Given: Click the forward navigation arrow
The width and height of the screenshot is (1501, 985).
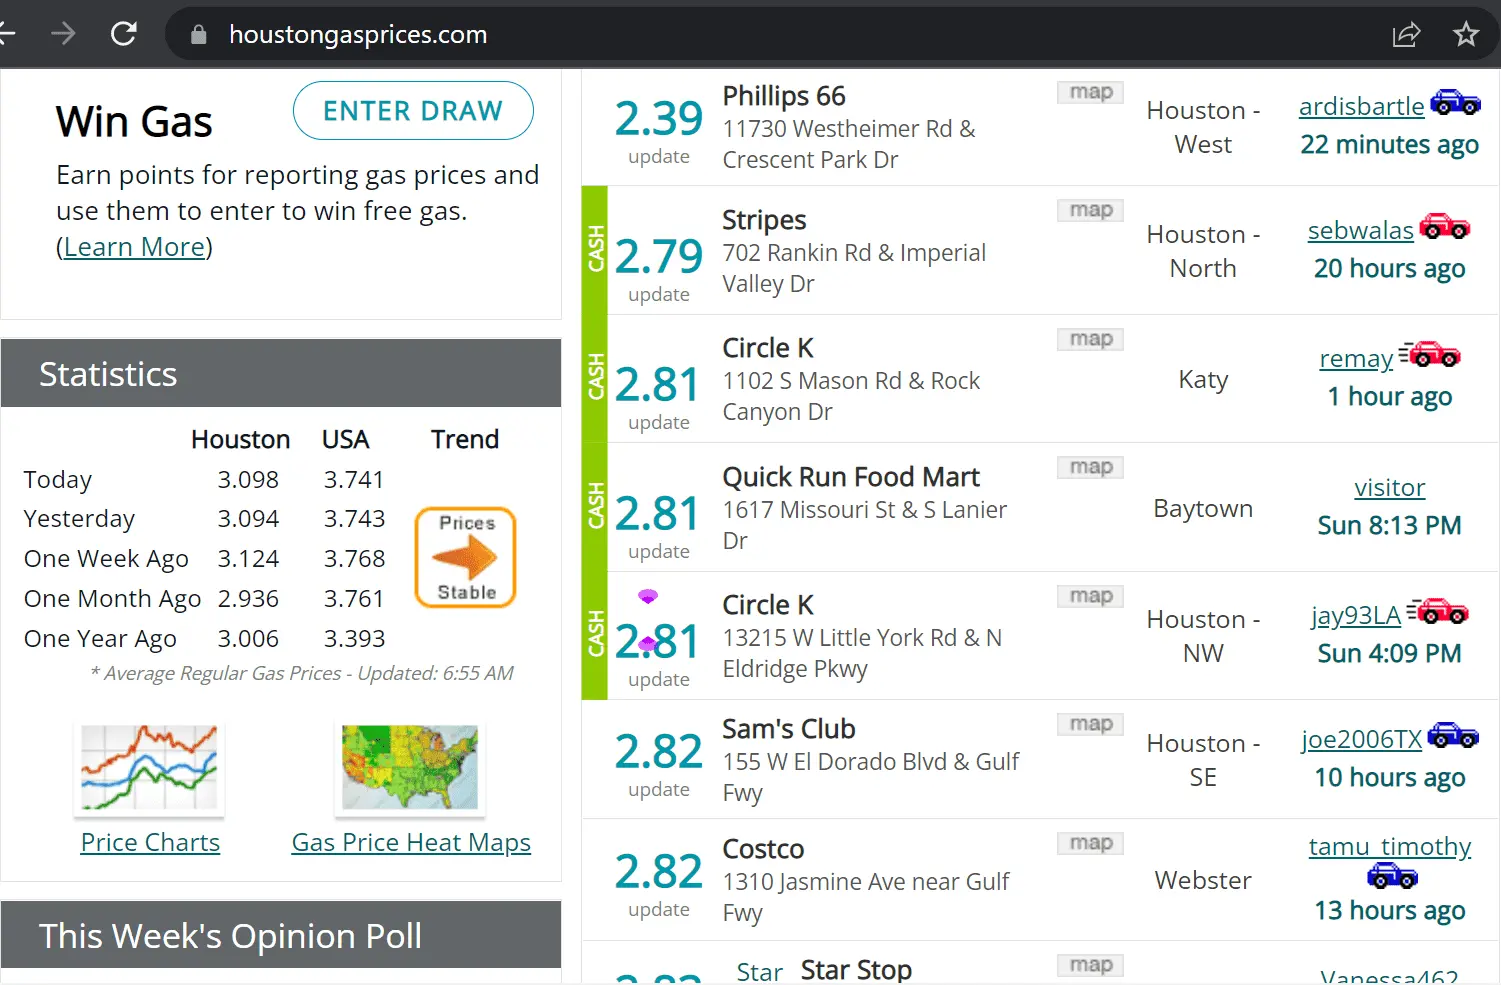Looking at the screenshot, I should coord(63,34).
